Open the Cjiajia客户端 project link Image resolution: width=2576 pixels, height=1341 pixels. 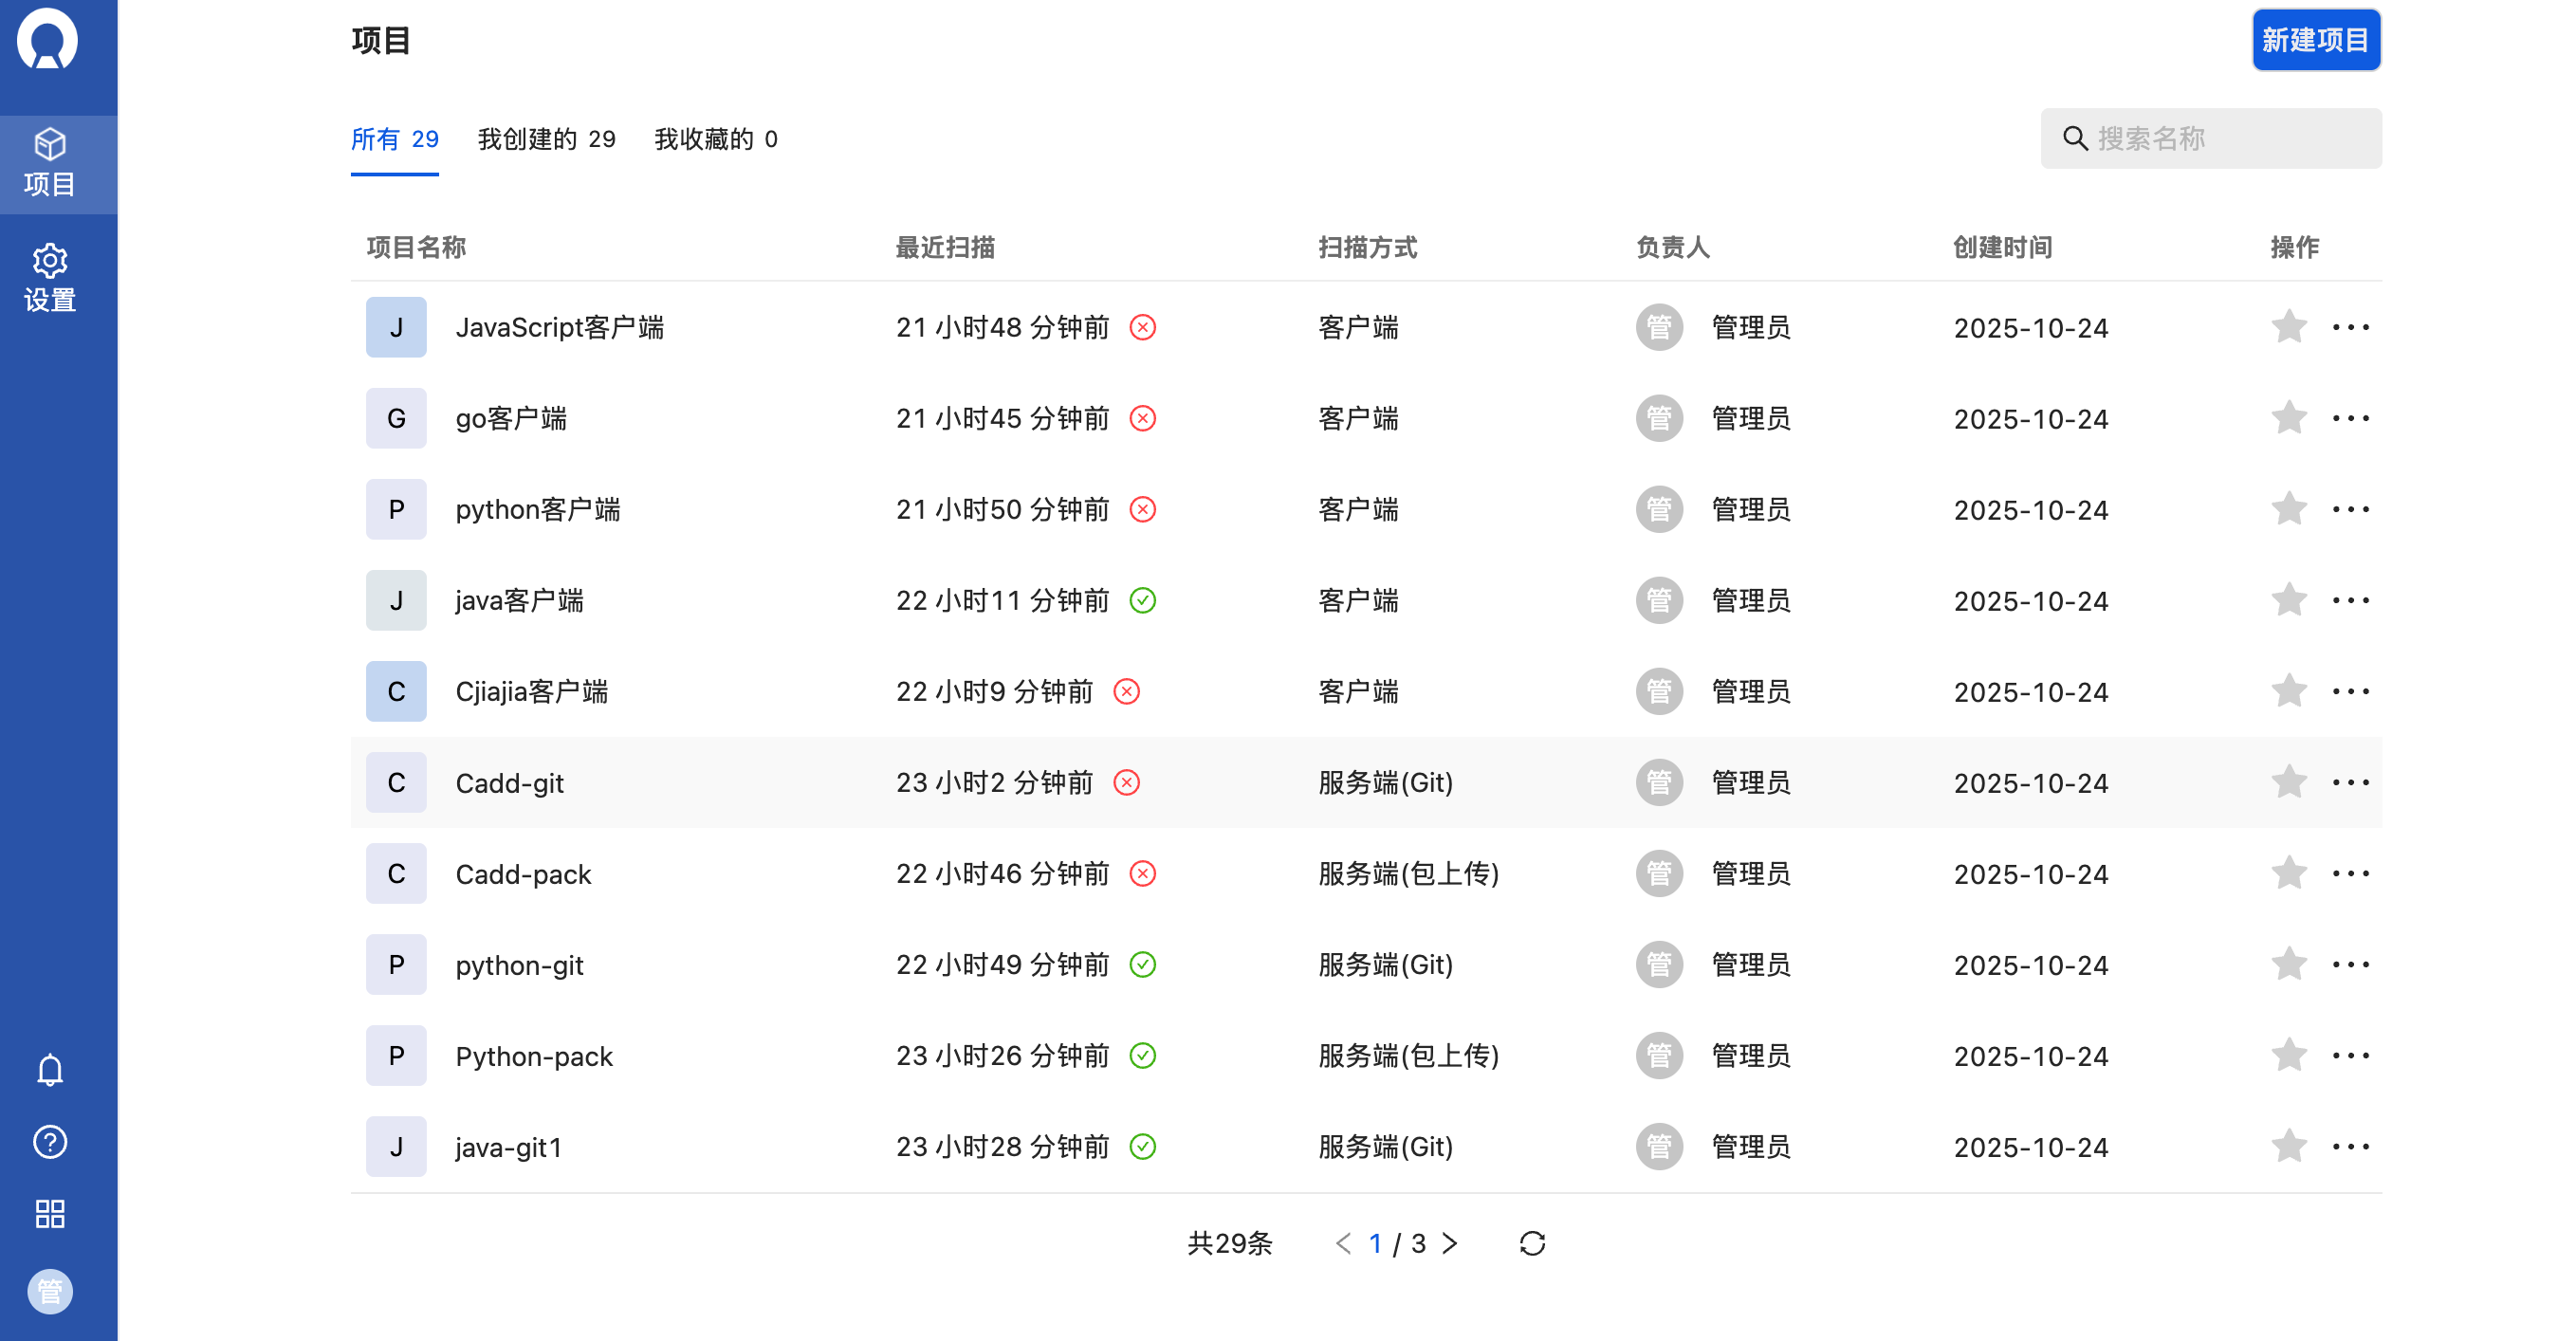pos(531,691)
